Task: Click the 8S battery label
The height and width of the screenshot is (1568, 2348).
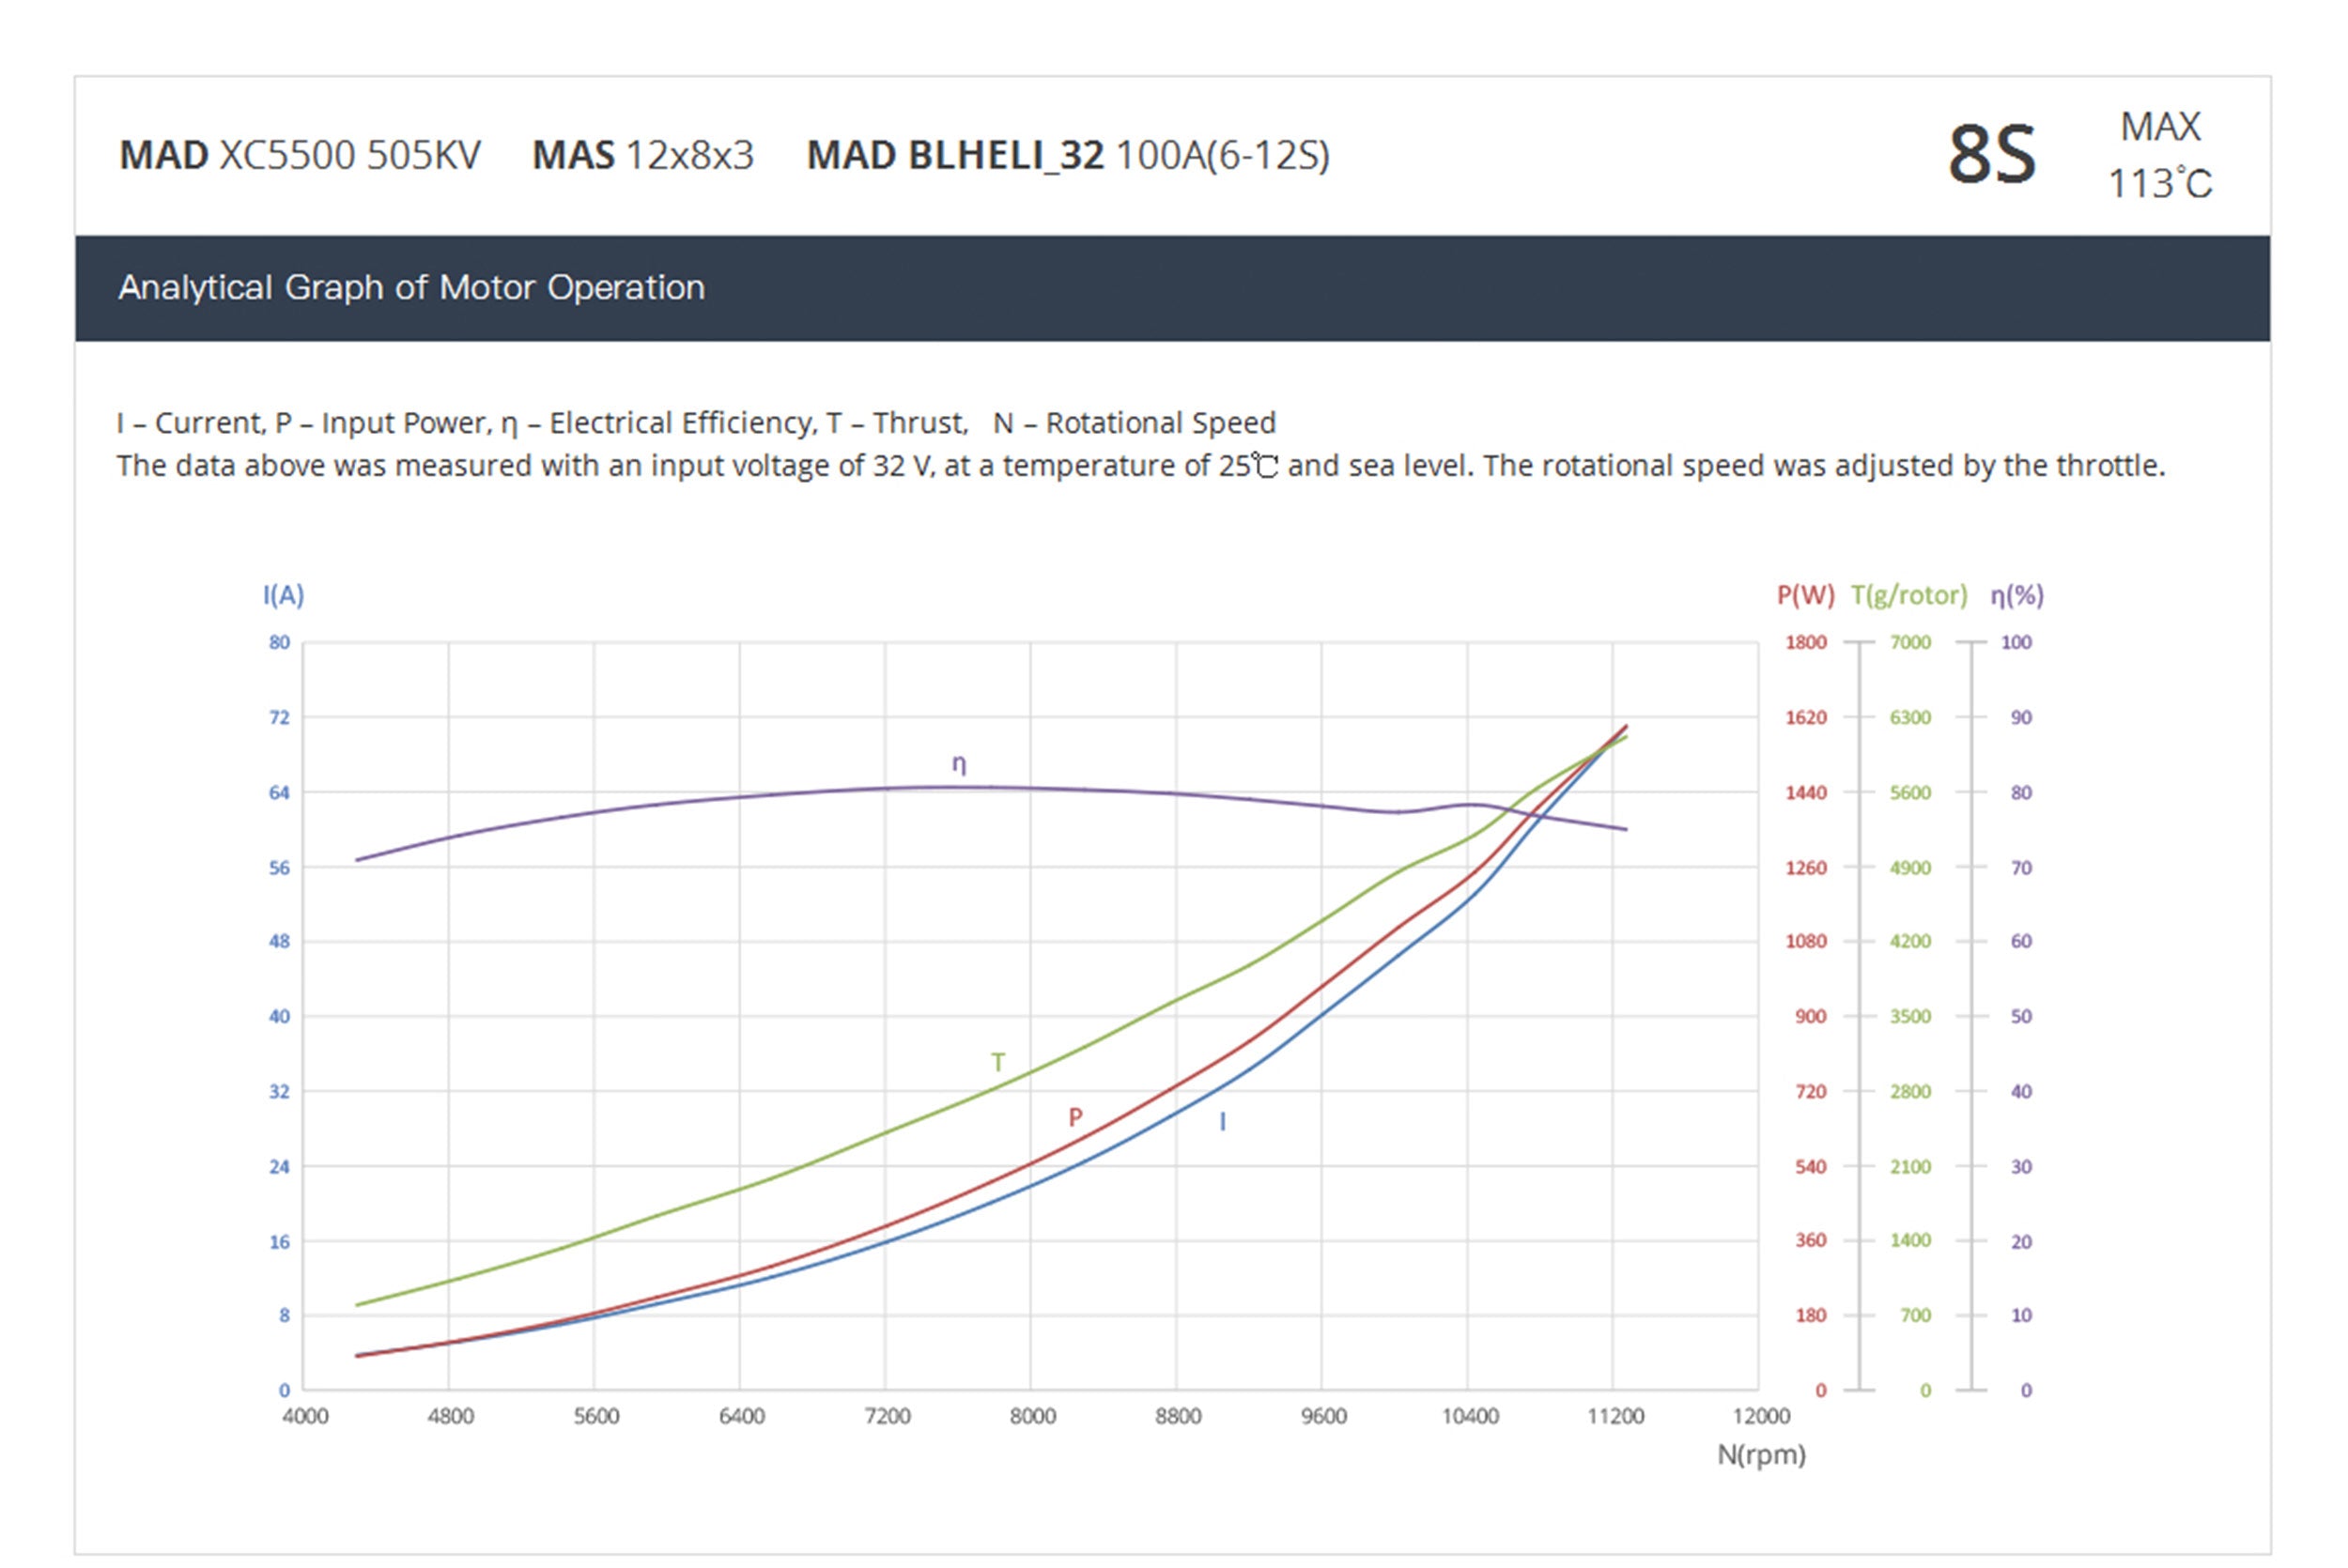Action: coord(1990,156)
